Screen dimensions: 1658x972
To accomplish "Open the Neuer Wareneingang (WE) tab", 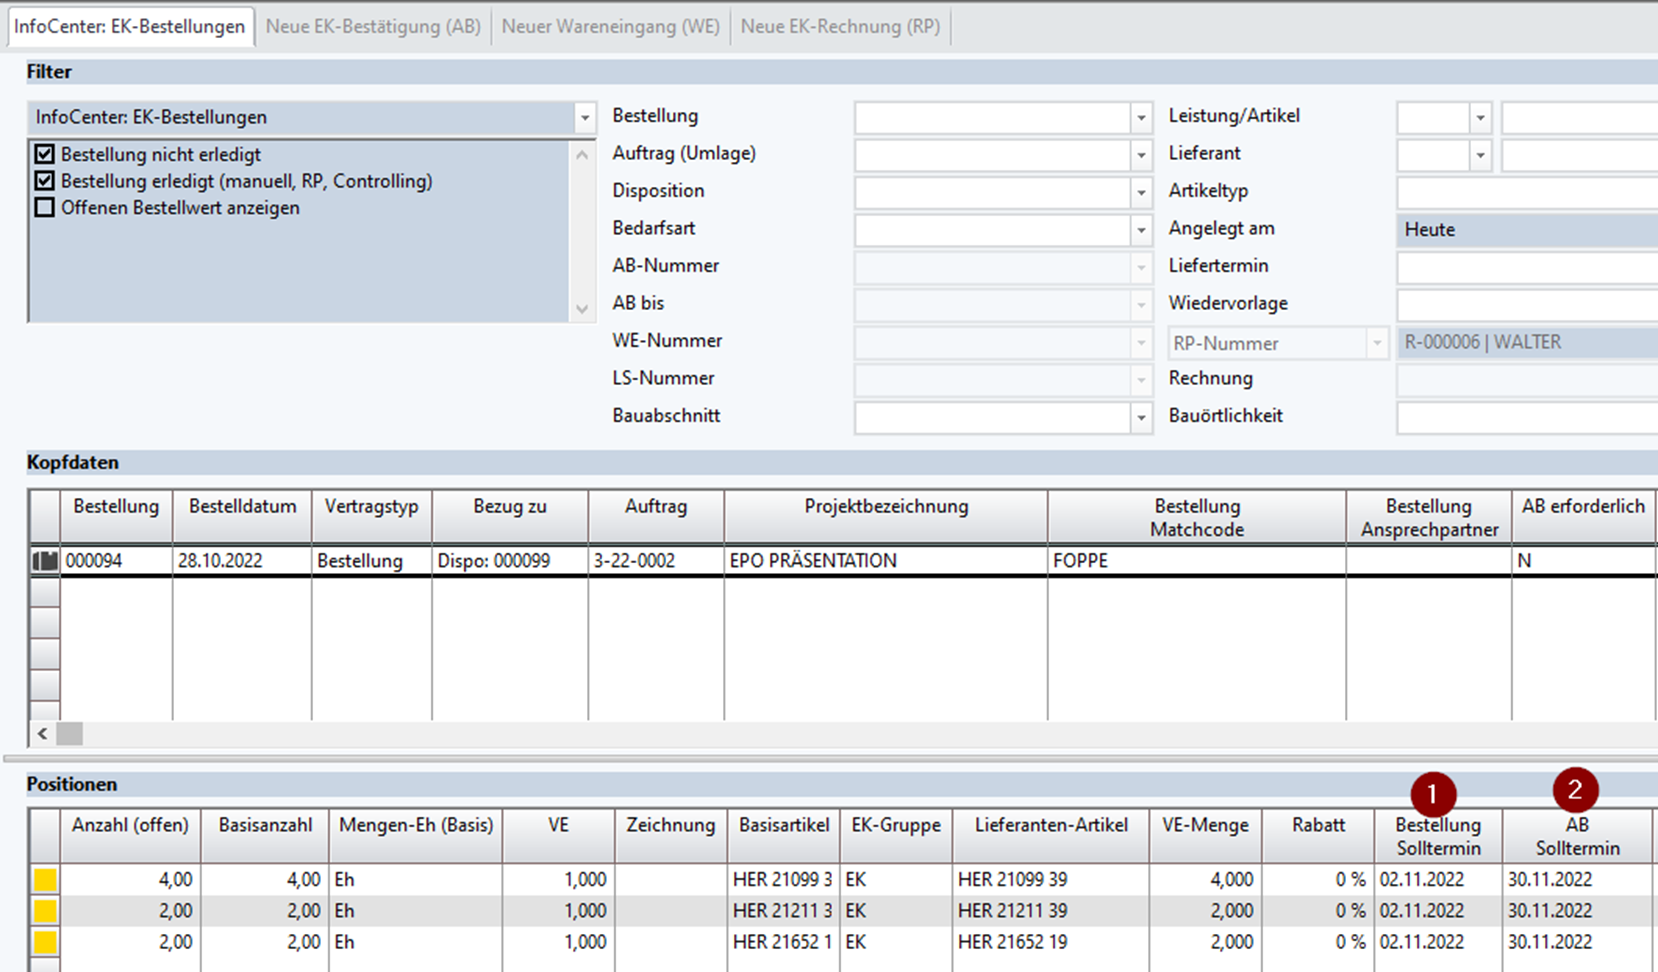I will click(x=610, y=27).
